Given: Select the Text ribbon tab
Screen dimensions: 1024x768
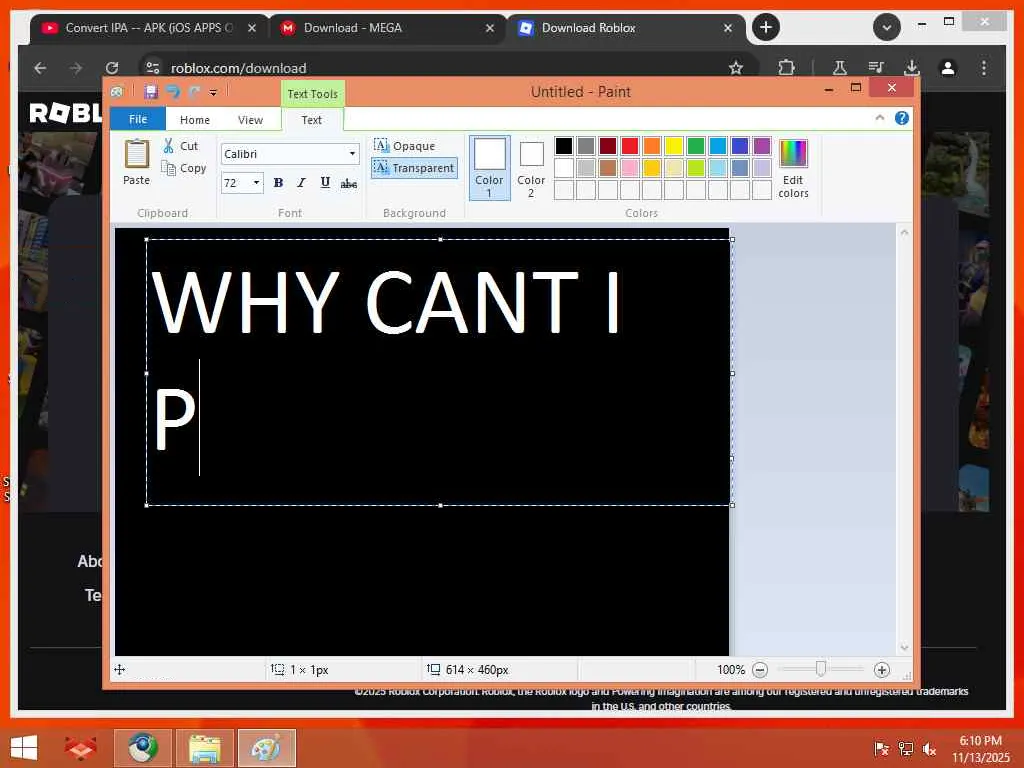Looking at the screenshot, I should pos(312,120).
